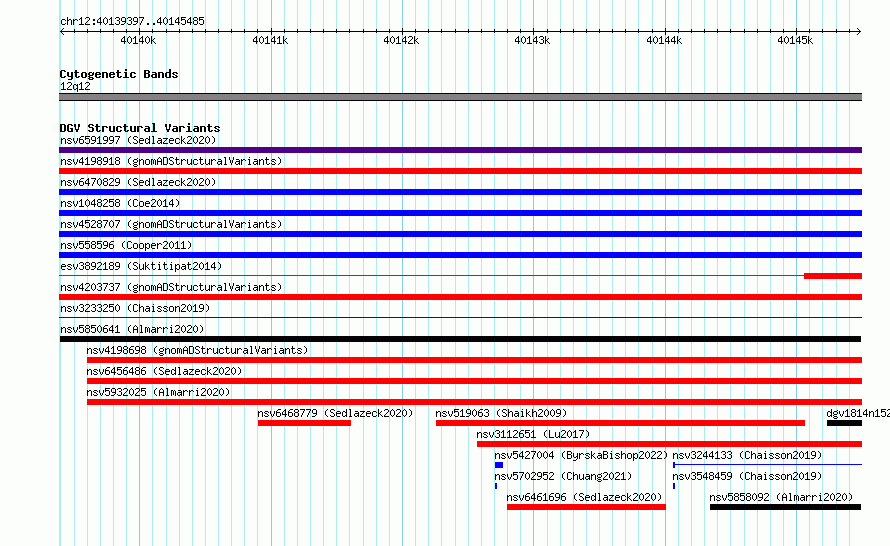Click the nsv3233250 (Chaisson2019) label
Screen dimensions: 890x546
pyautogui.click(x=135, y=308)
